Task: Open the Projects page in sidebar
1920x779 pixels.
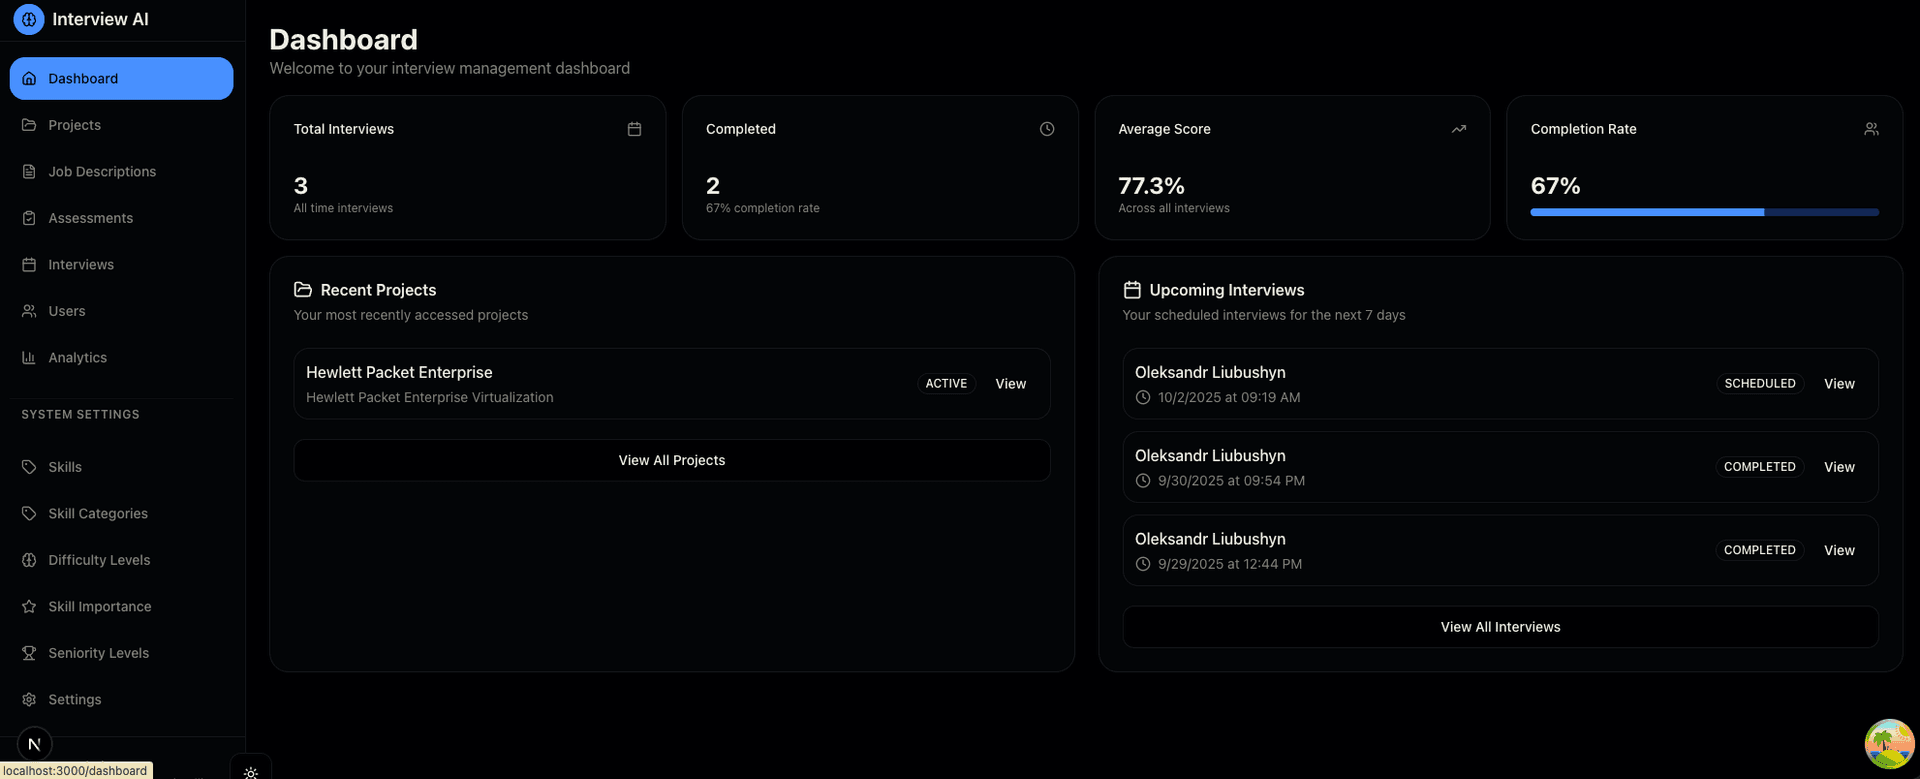Action: point(74,125)
